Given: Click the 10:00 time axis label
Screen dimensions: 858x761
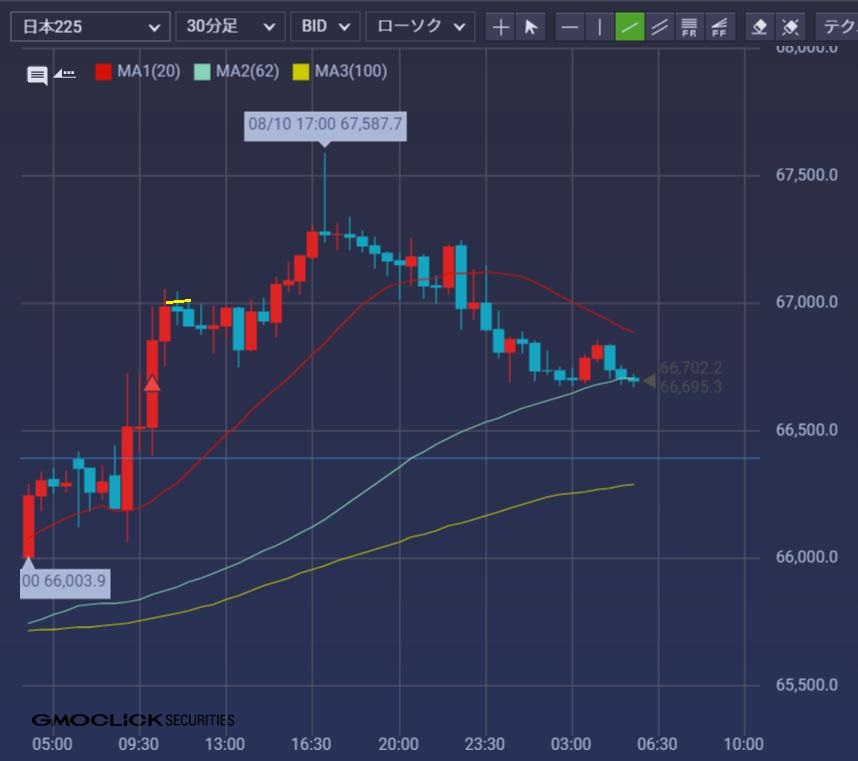Looking at the screenshot, I should [744, 744].
